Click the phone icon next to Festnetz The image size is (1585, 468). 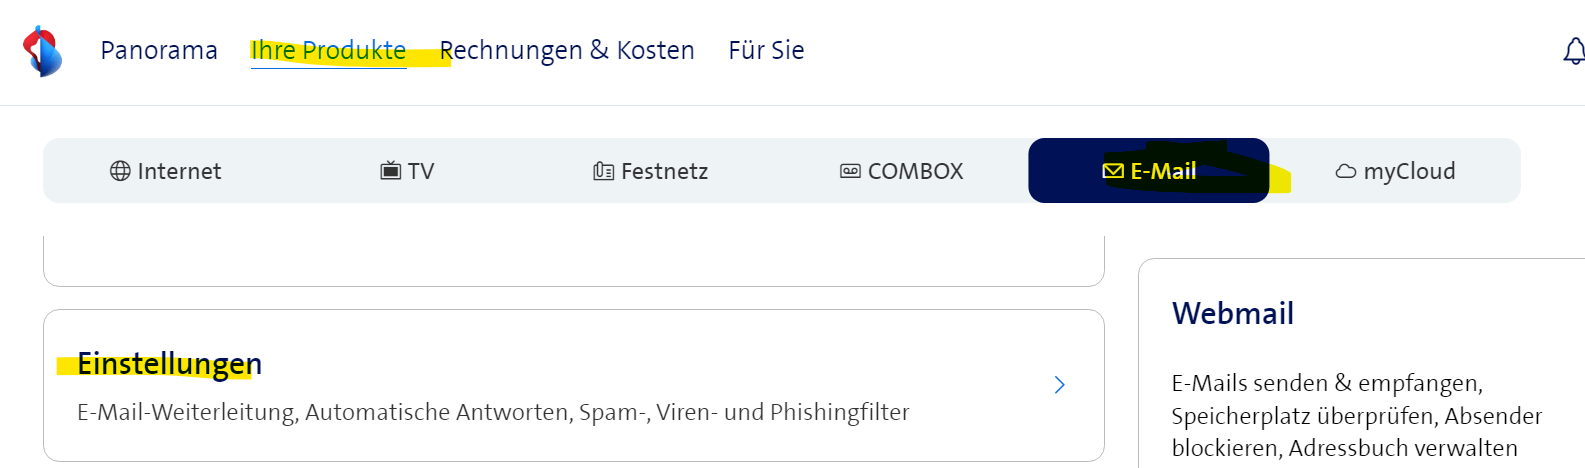point(603,171)
